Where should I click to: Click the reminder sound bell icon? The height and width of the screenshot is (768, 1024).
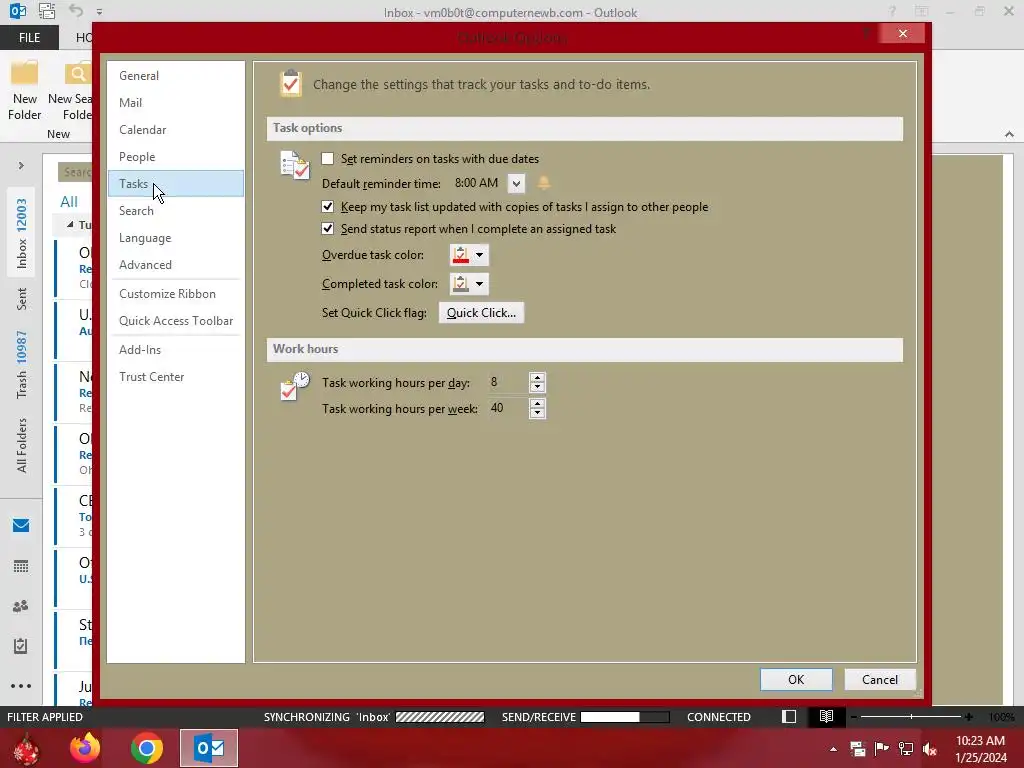543,183
